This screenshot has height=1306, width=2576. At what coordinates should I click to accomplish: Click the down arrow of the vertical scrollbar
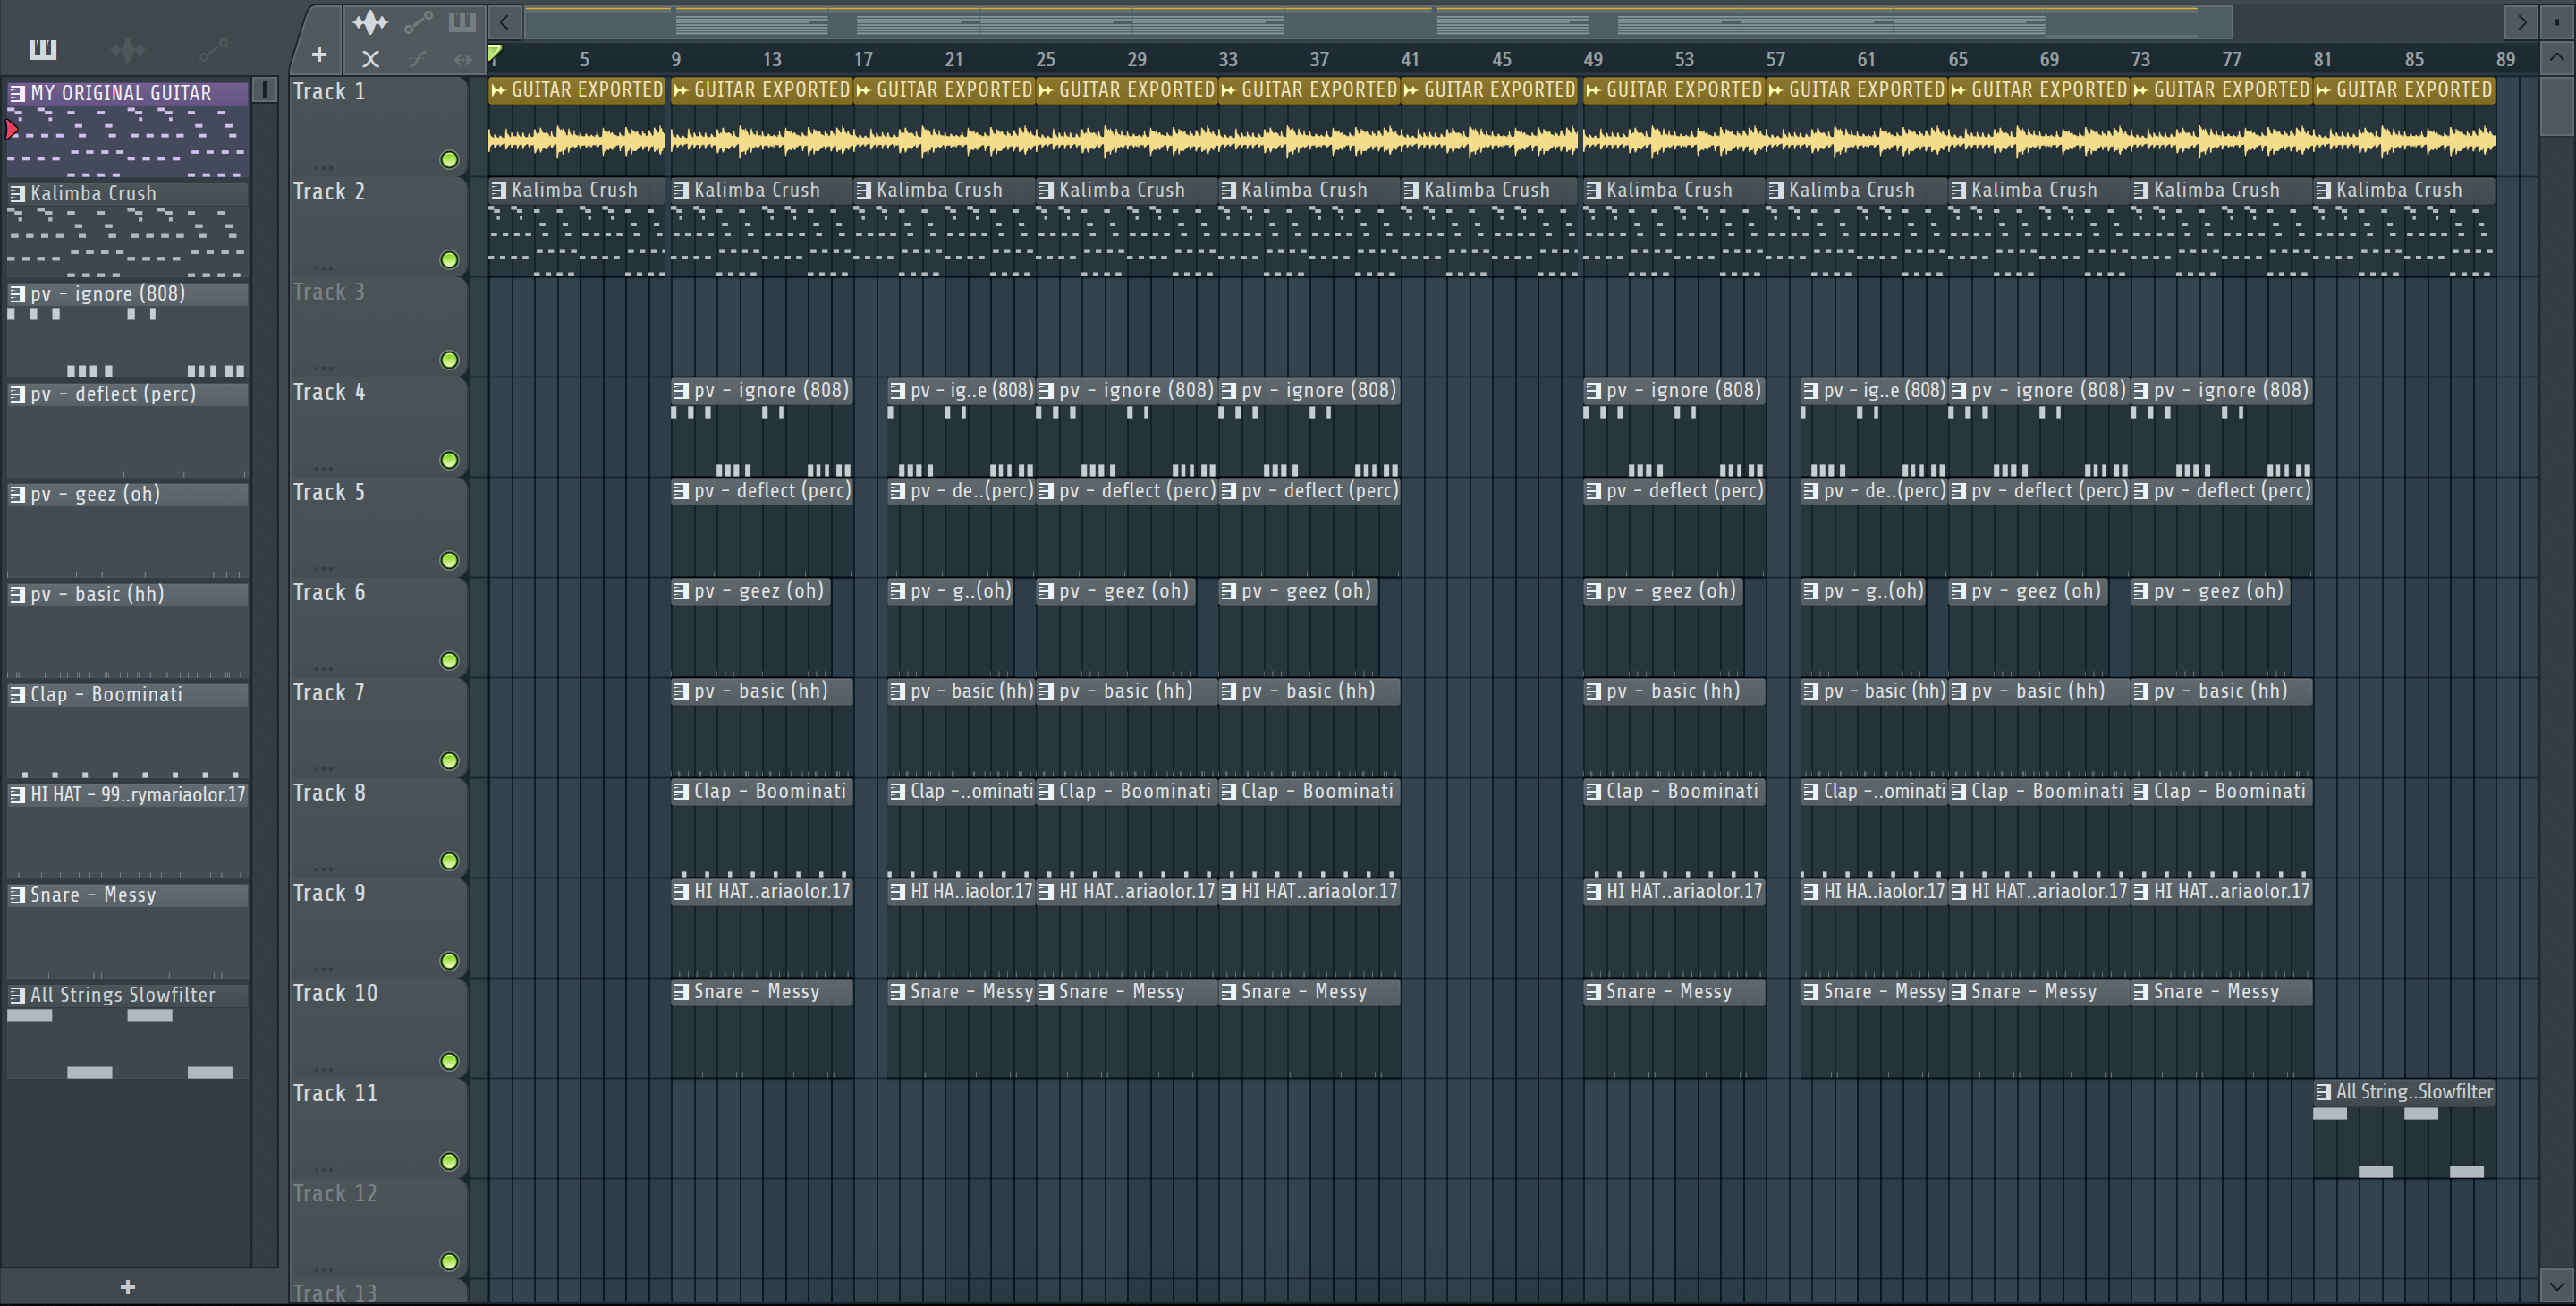click(x=2556, y=1285)
